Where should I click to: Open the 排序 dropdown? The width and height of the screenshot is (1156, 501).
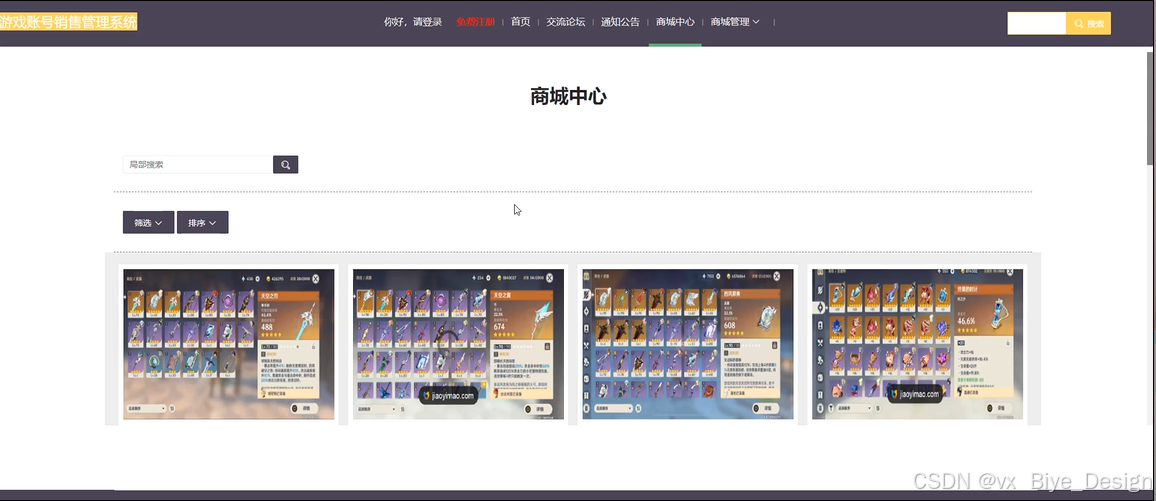[x=202, y=223]
